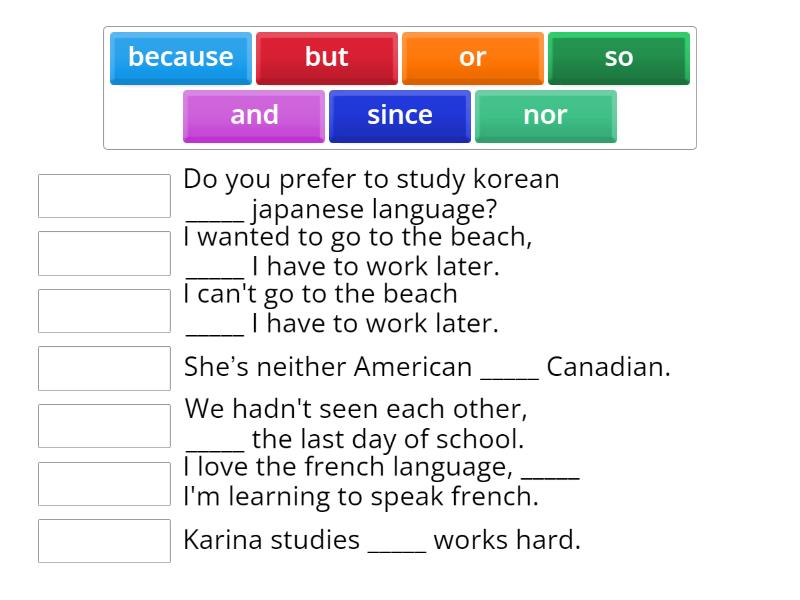800x600 pixels.
Task: Select the word tile "because"
Action: pyautogui.click(x=180, y=58)
